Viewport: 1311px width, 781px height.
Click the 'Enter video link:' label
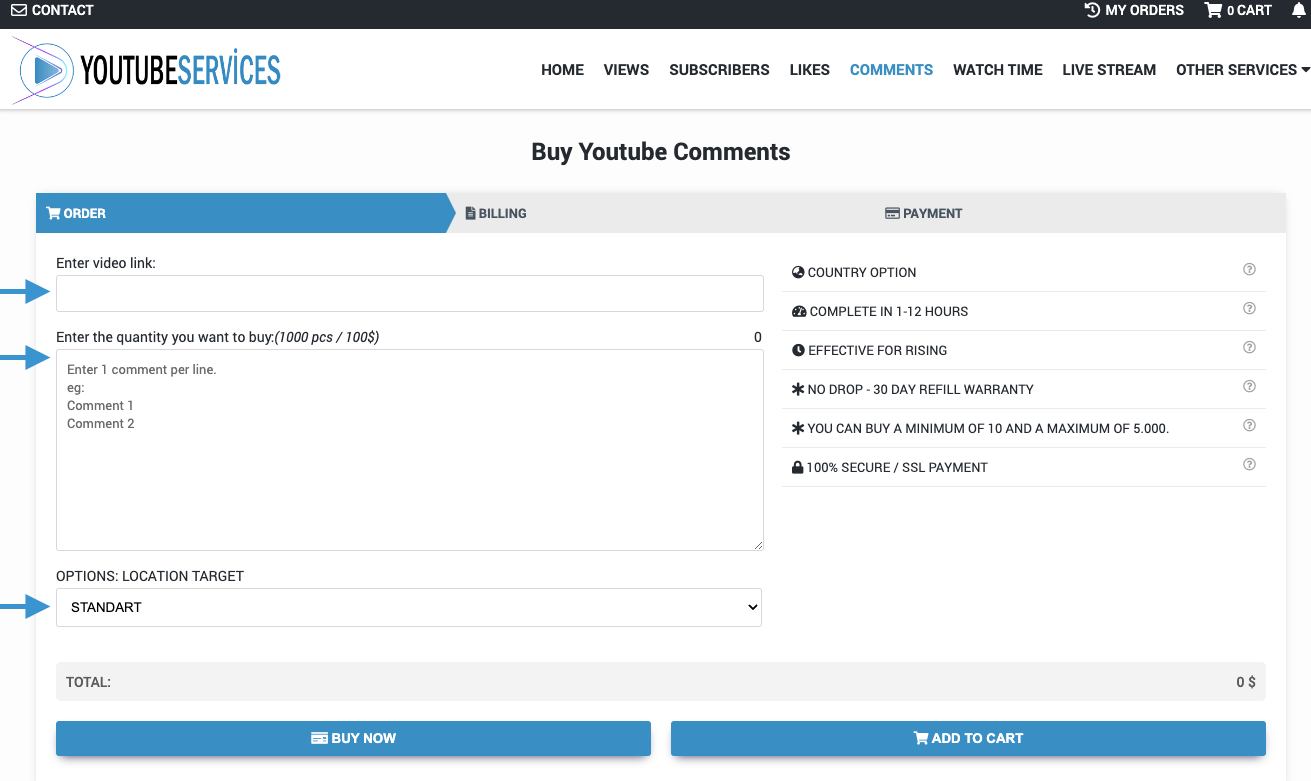point(106,263)
